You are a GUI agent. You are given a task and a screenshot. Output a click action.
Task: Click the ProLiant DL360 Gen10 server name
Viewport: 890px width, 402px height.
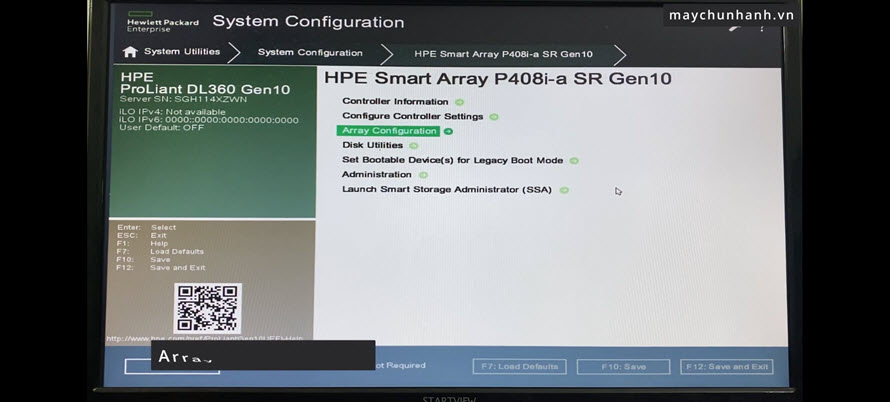click(205, 89)
